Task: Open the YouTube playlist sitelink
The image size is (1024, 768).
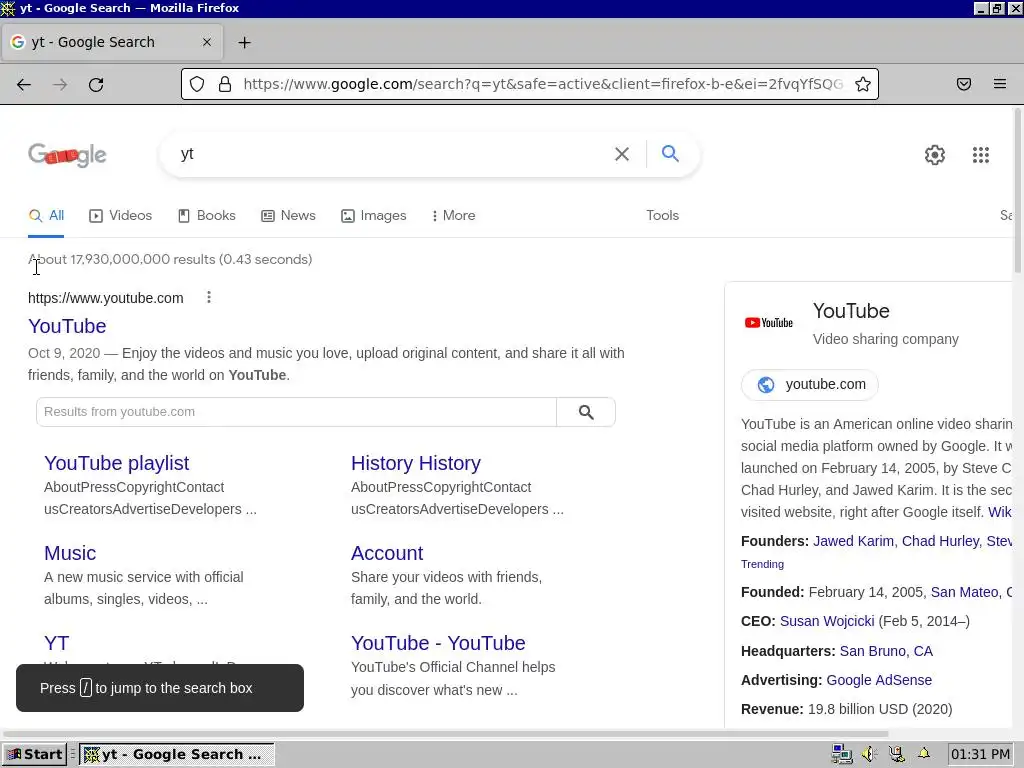Action: click(x=116, y=463)
